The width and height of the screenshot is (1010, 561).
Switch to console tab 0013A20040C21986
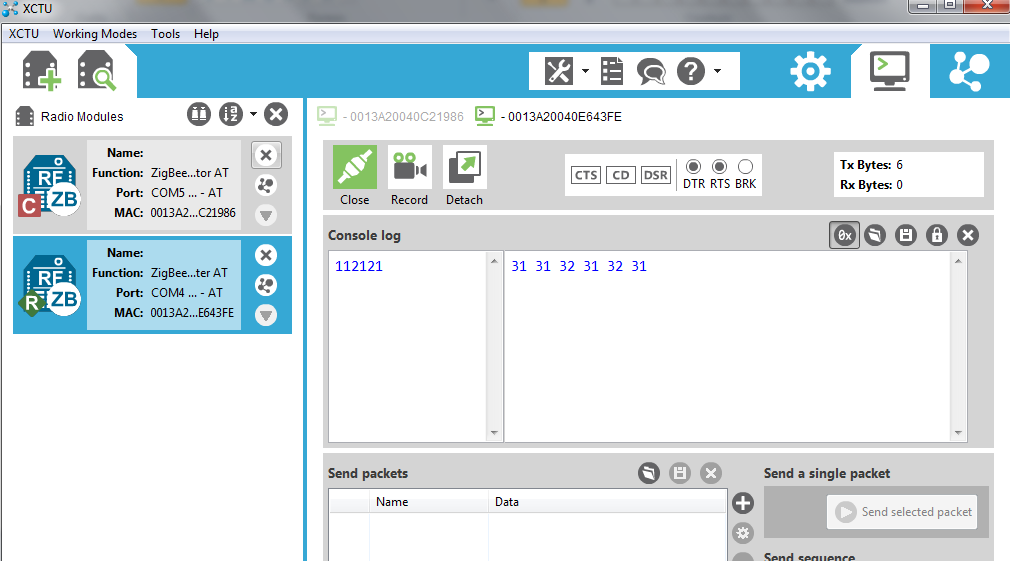(x=390, y=117)
